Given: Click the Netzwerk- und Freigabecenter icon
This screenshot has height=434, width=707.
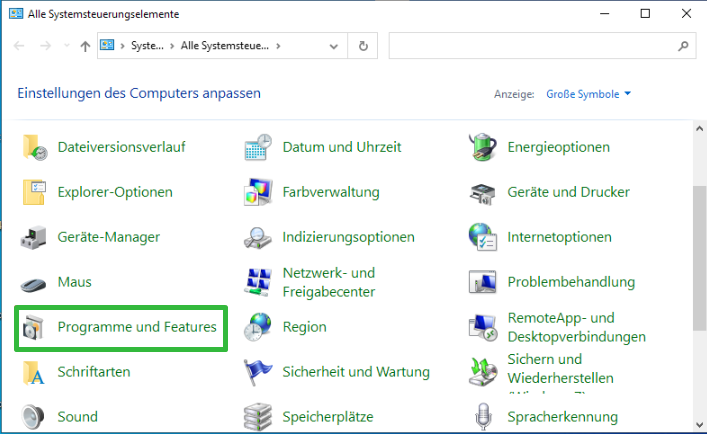Looking at the screenshot, I should pyautogui.click(x=258, y=283).
